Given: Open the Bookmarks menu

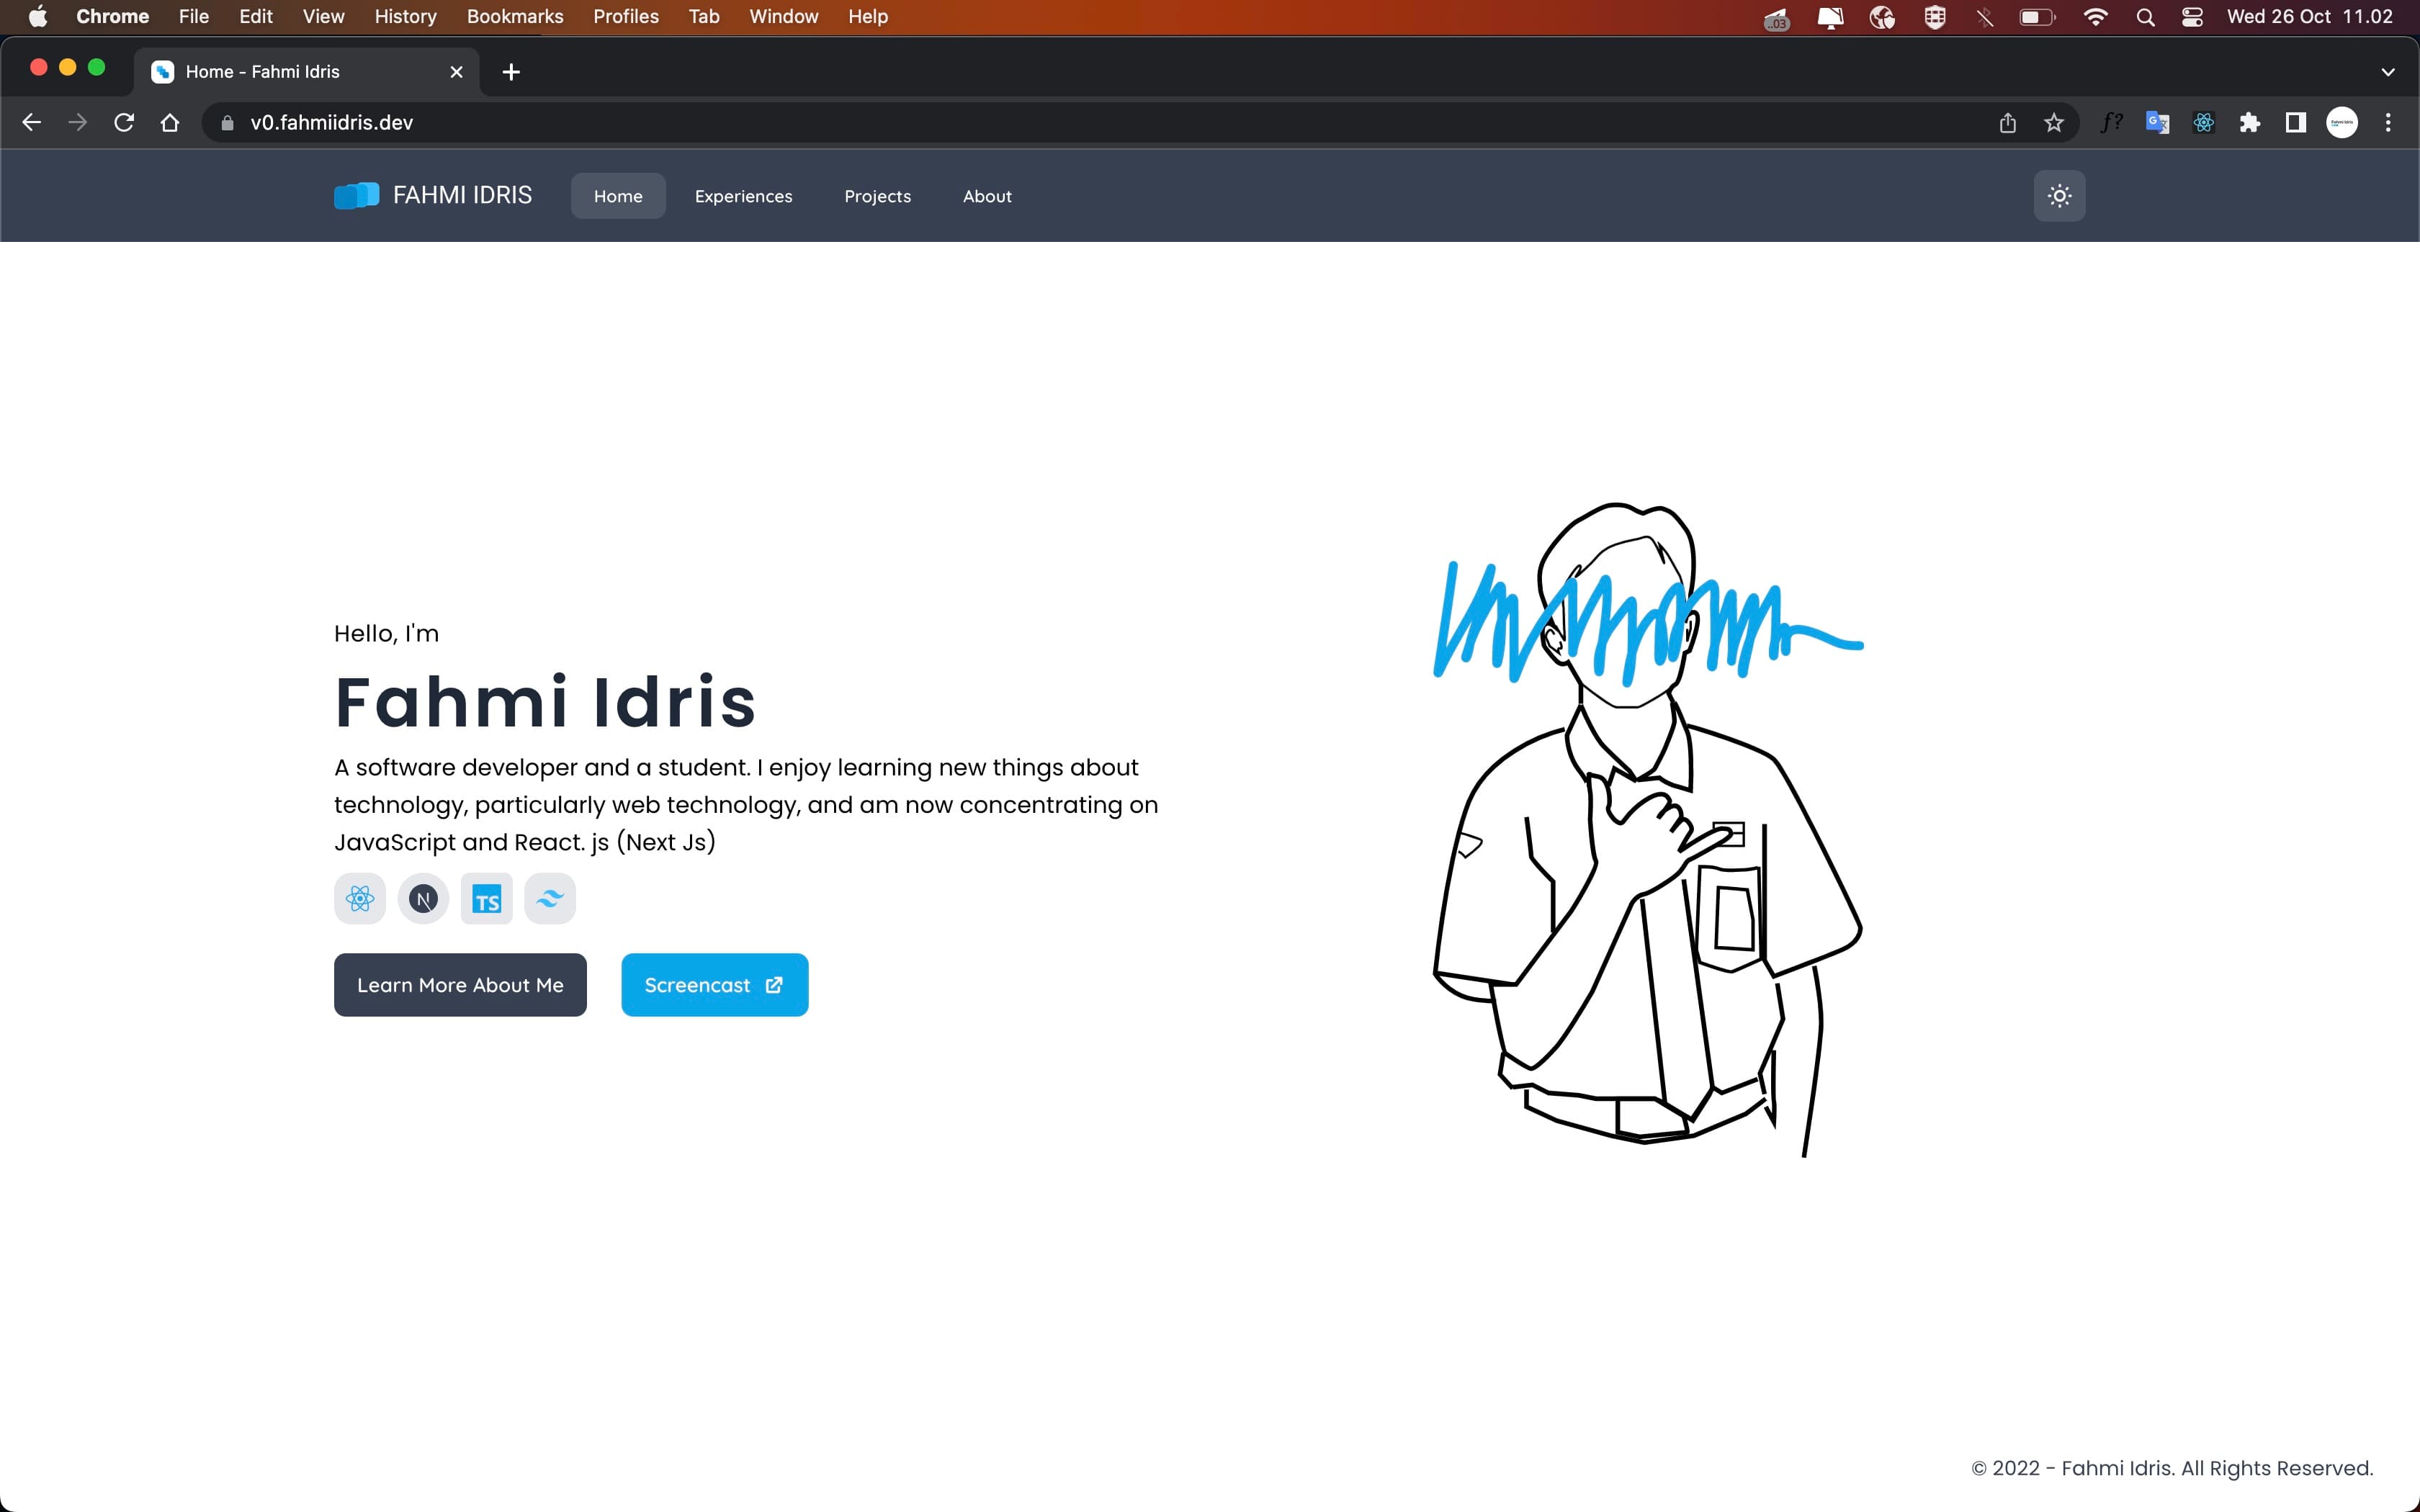Looking at the screenshot, I should tap(515, 16).
